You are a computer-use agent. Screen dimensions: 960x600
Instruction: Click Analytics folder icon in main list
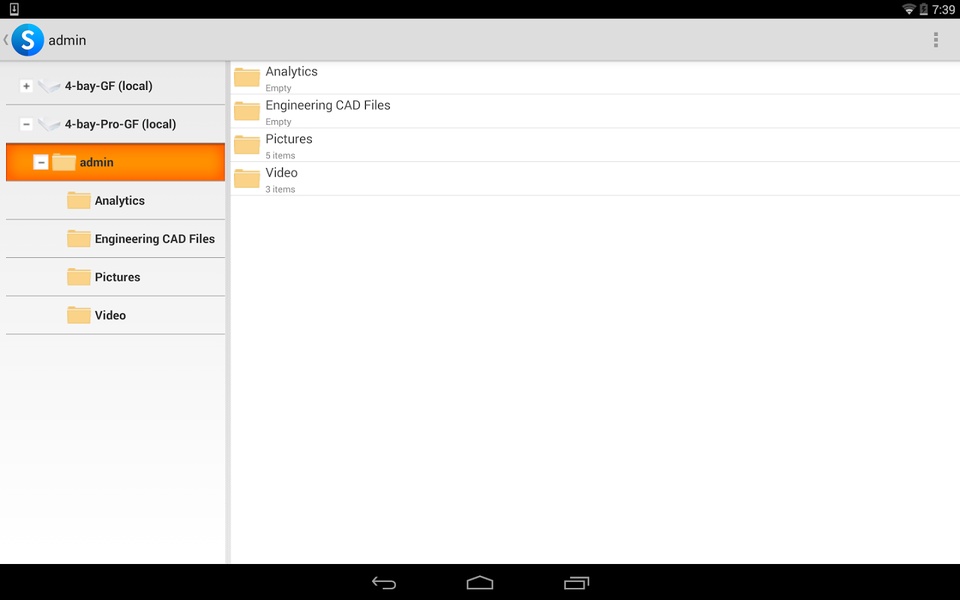point(247,77)
